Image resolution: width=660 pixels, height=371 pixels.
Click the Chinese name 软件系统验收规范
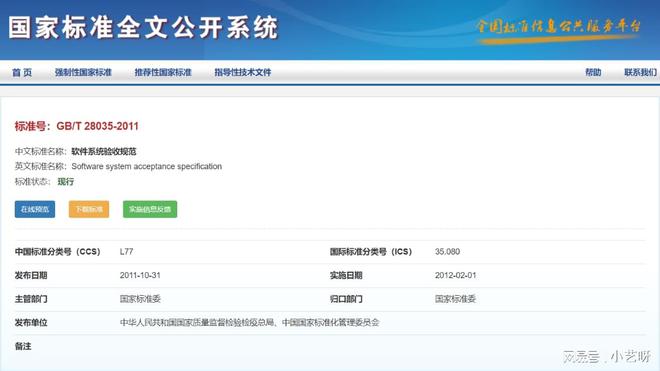104,151
